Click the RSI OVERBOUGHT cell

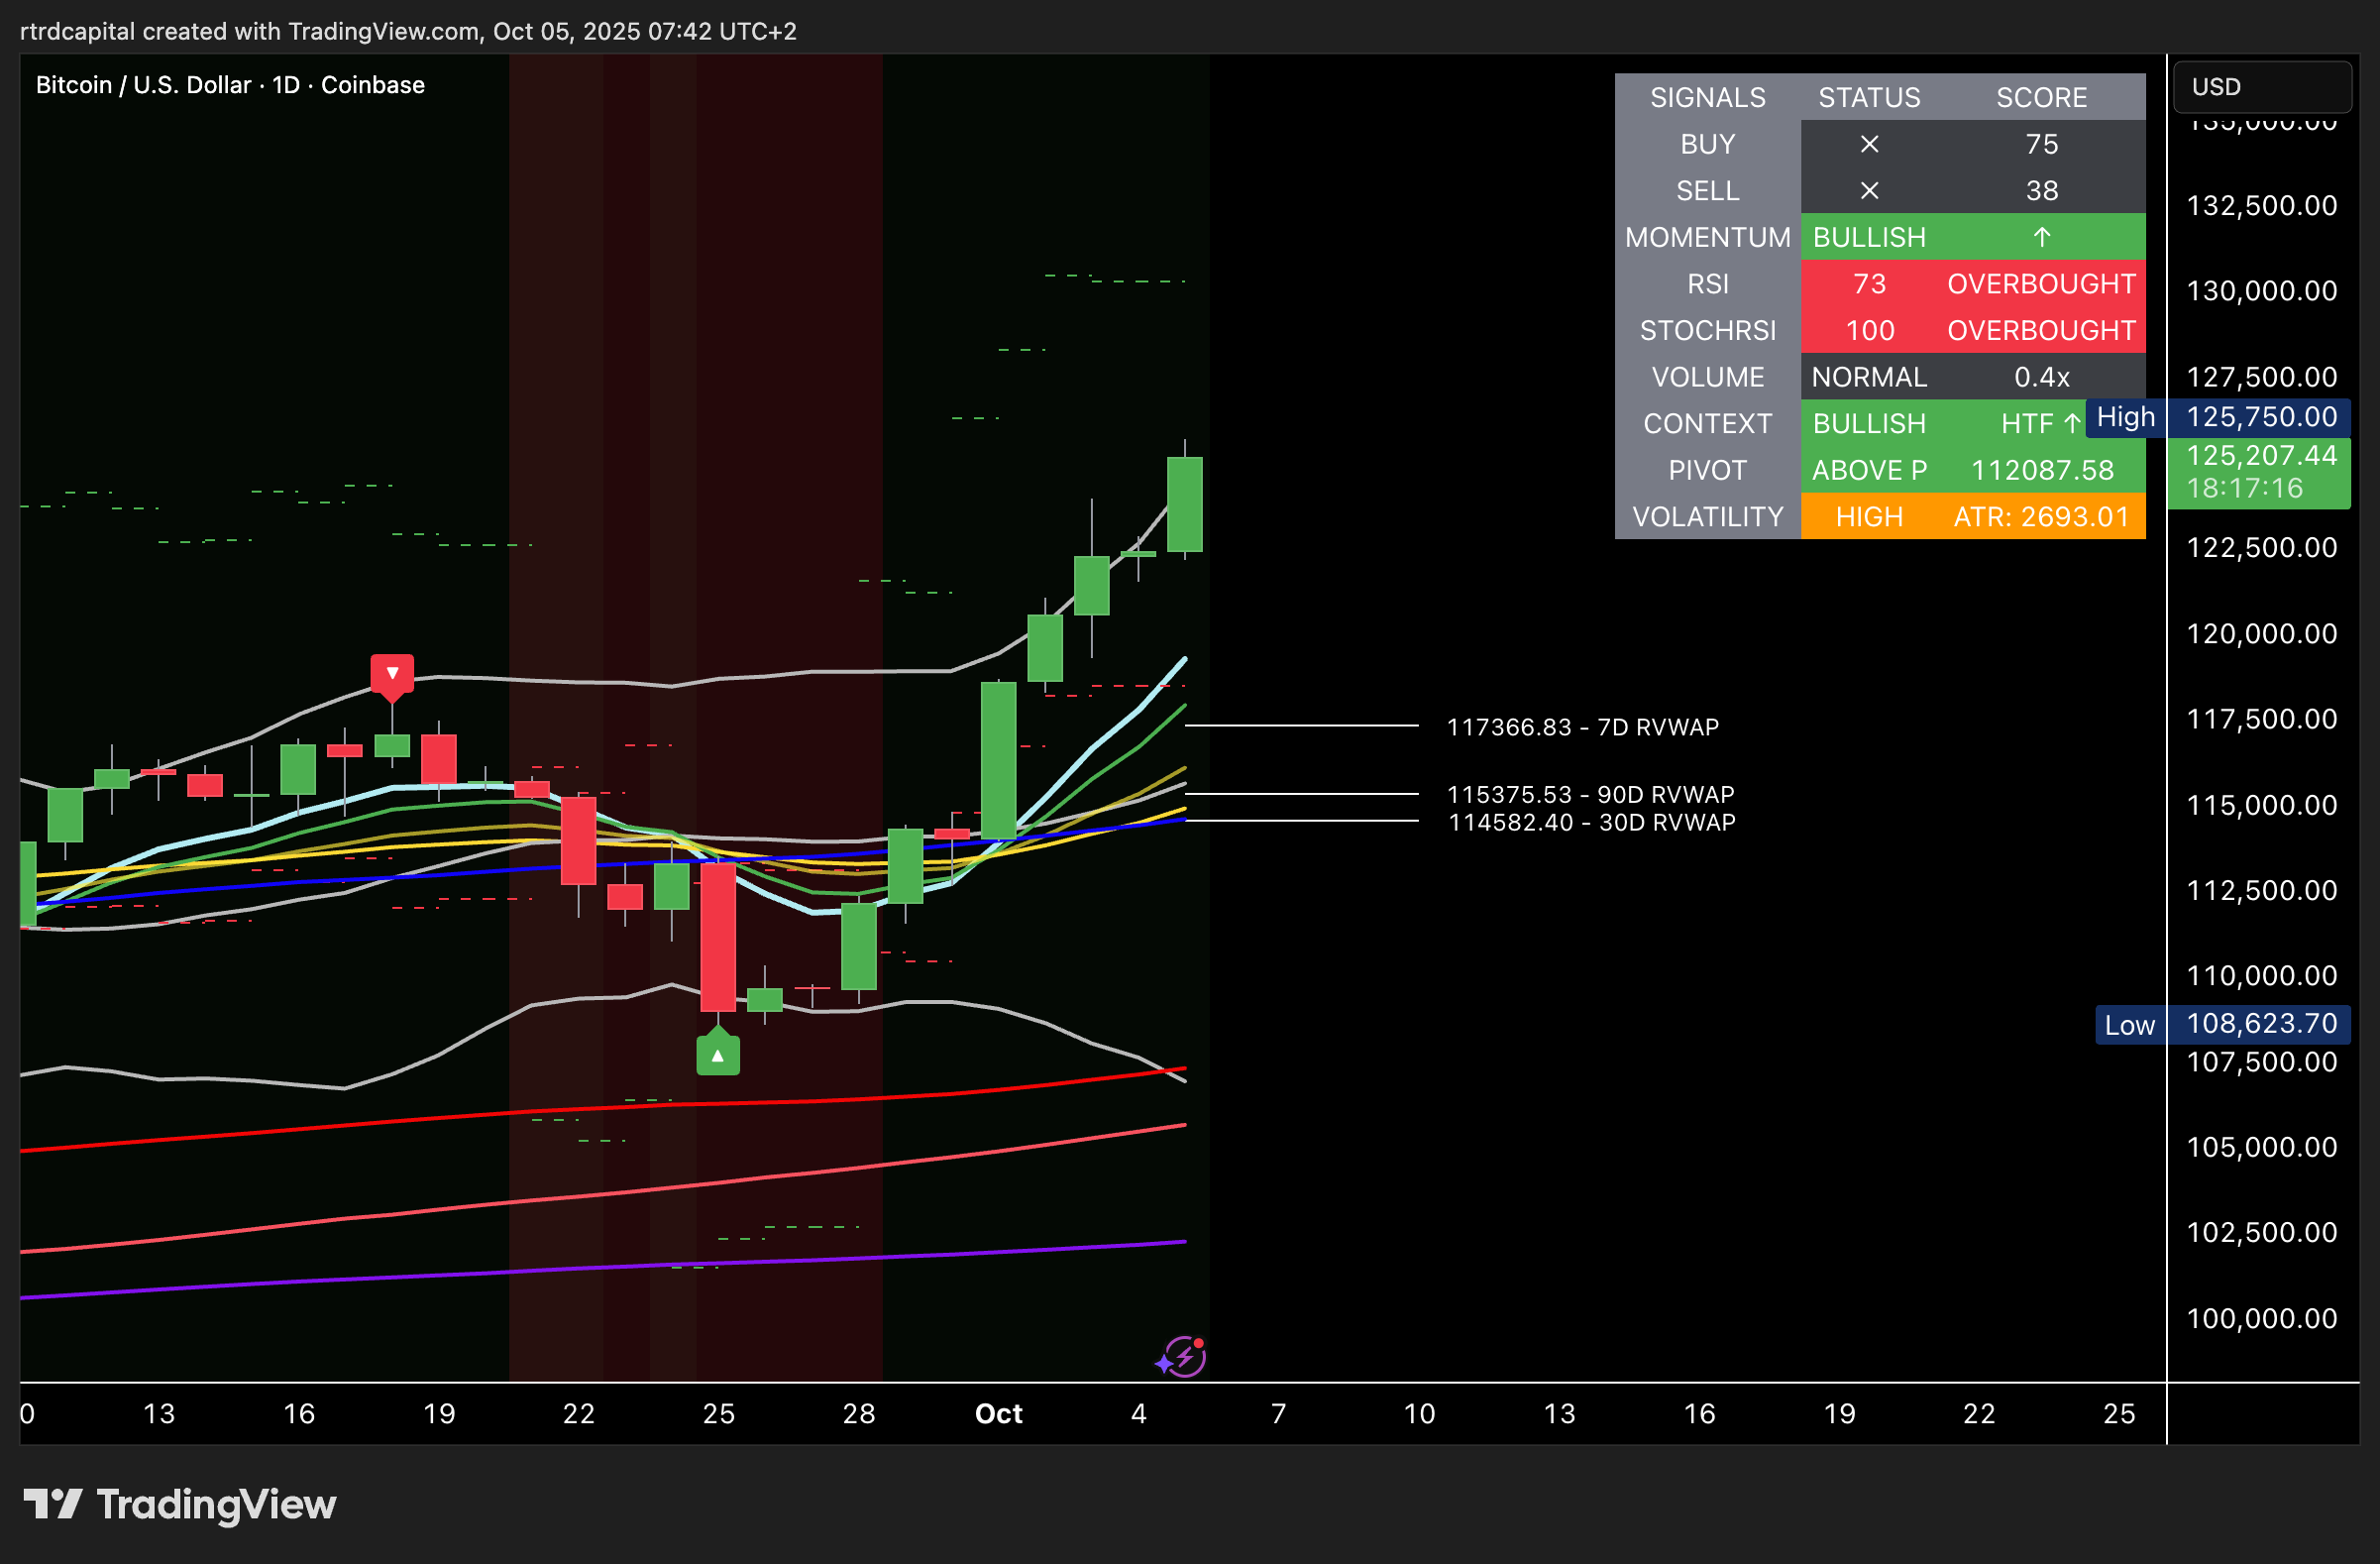2041,284
